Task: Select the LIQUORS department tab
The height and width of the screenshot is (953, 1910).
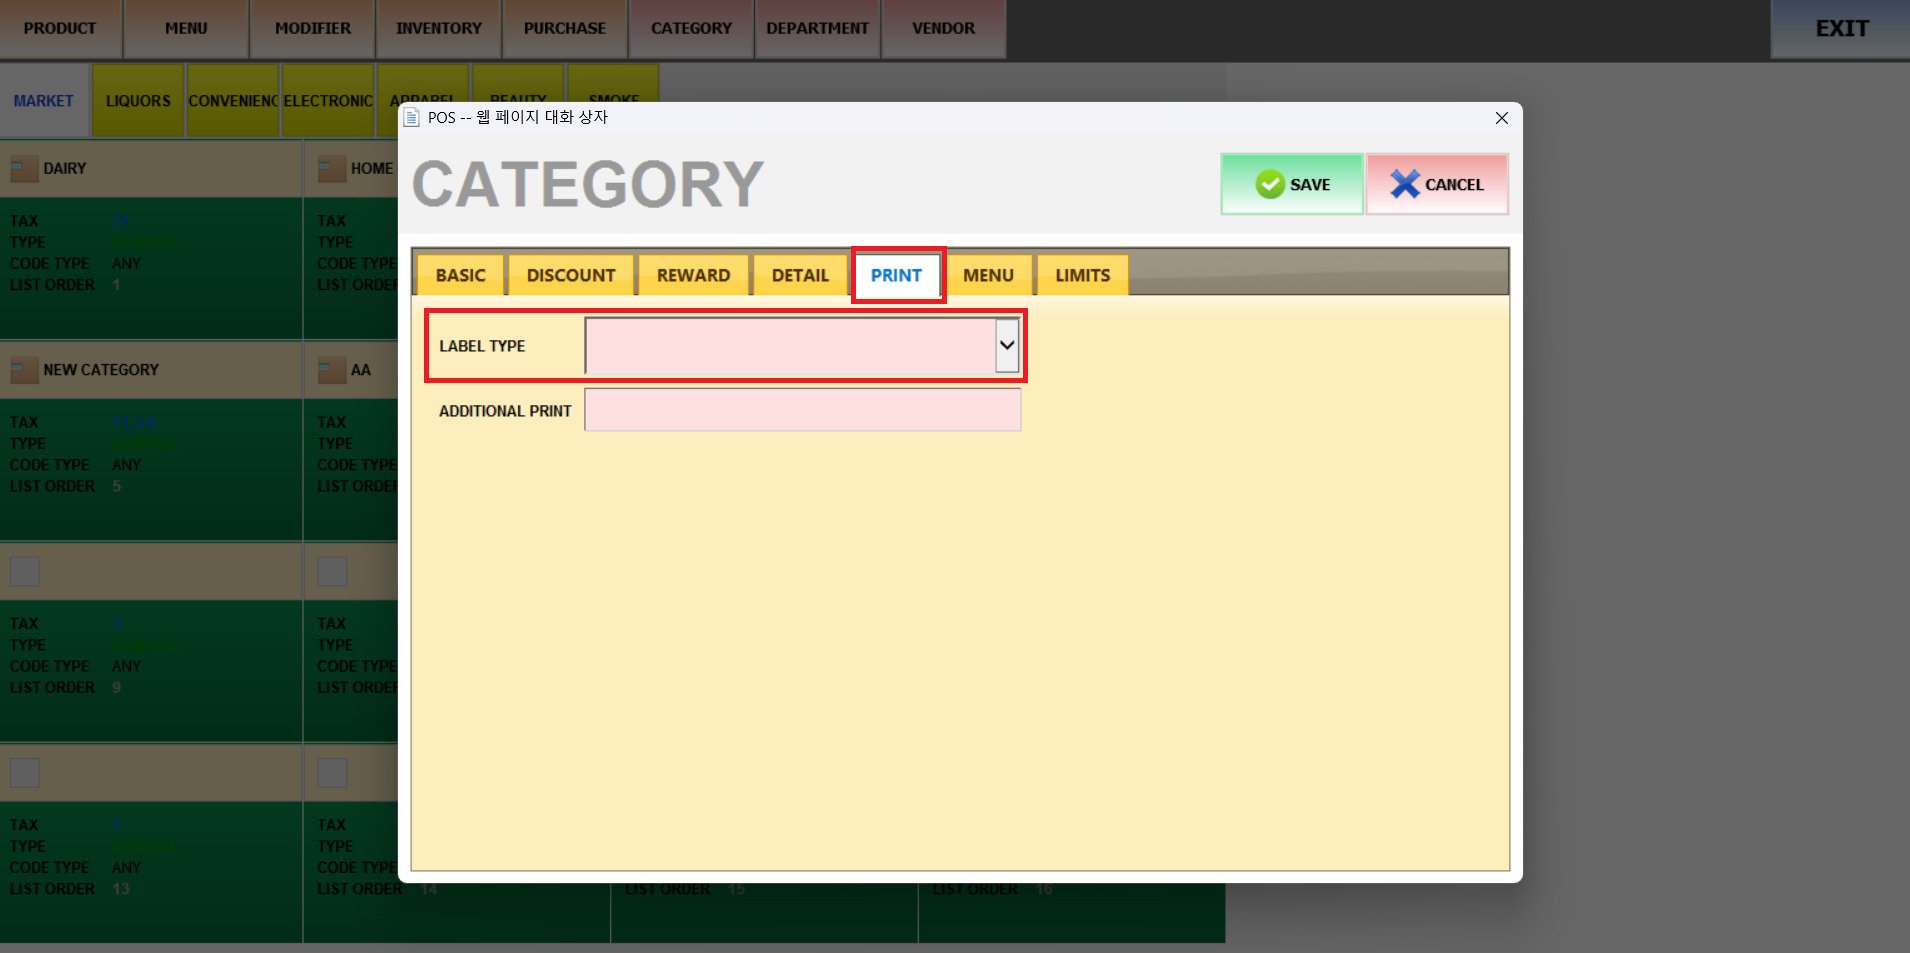Action: coord(138,101)
